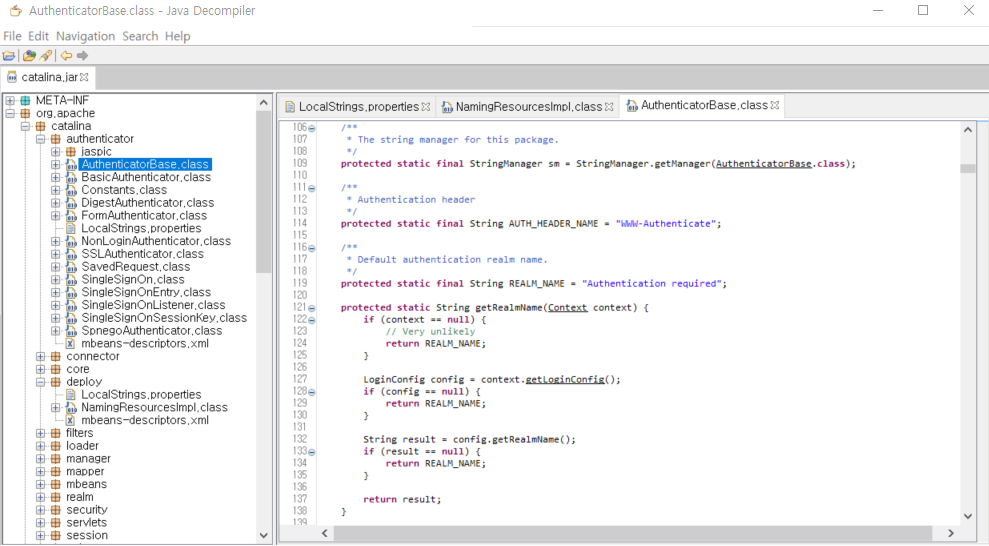Click the servlets package icon
The height and width of the screenshot is (546, 989).
pos(56,523)
